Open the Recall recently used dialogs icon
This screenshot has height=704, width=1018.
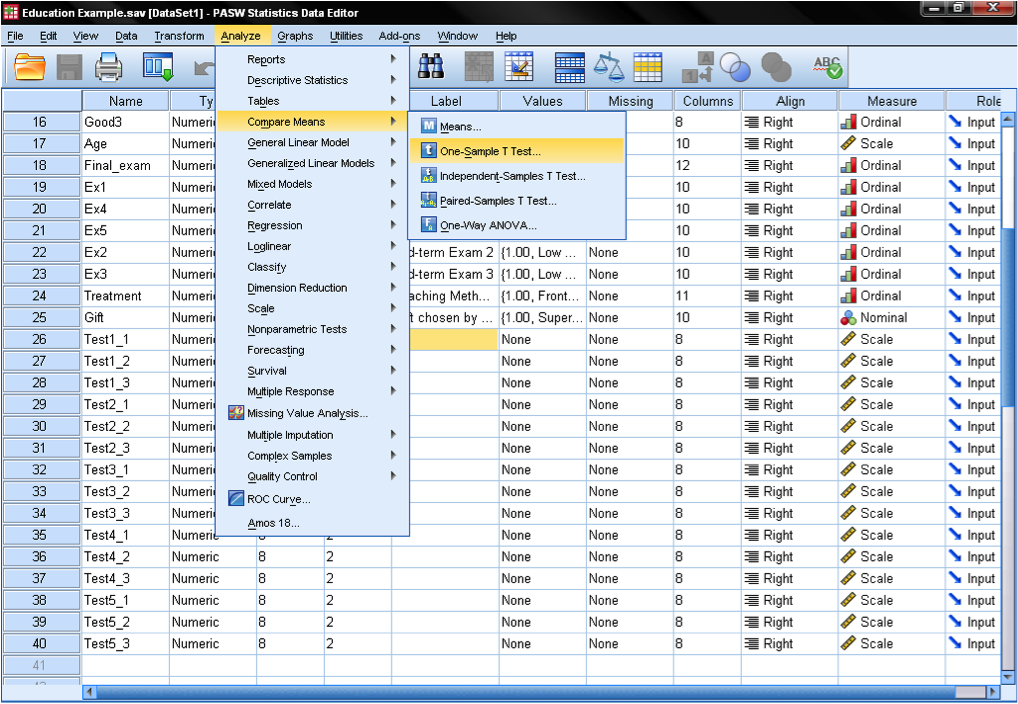(158, 67)
